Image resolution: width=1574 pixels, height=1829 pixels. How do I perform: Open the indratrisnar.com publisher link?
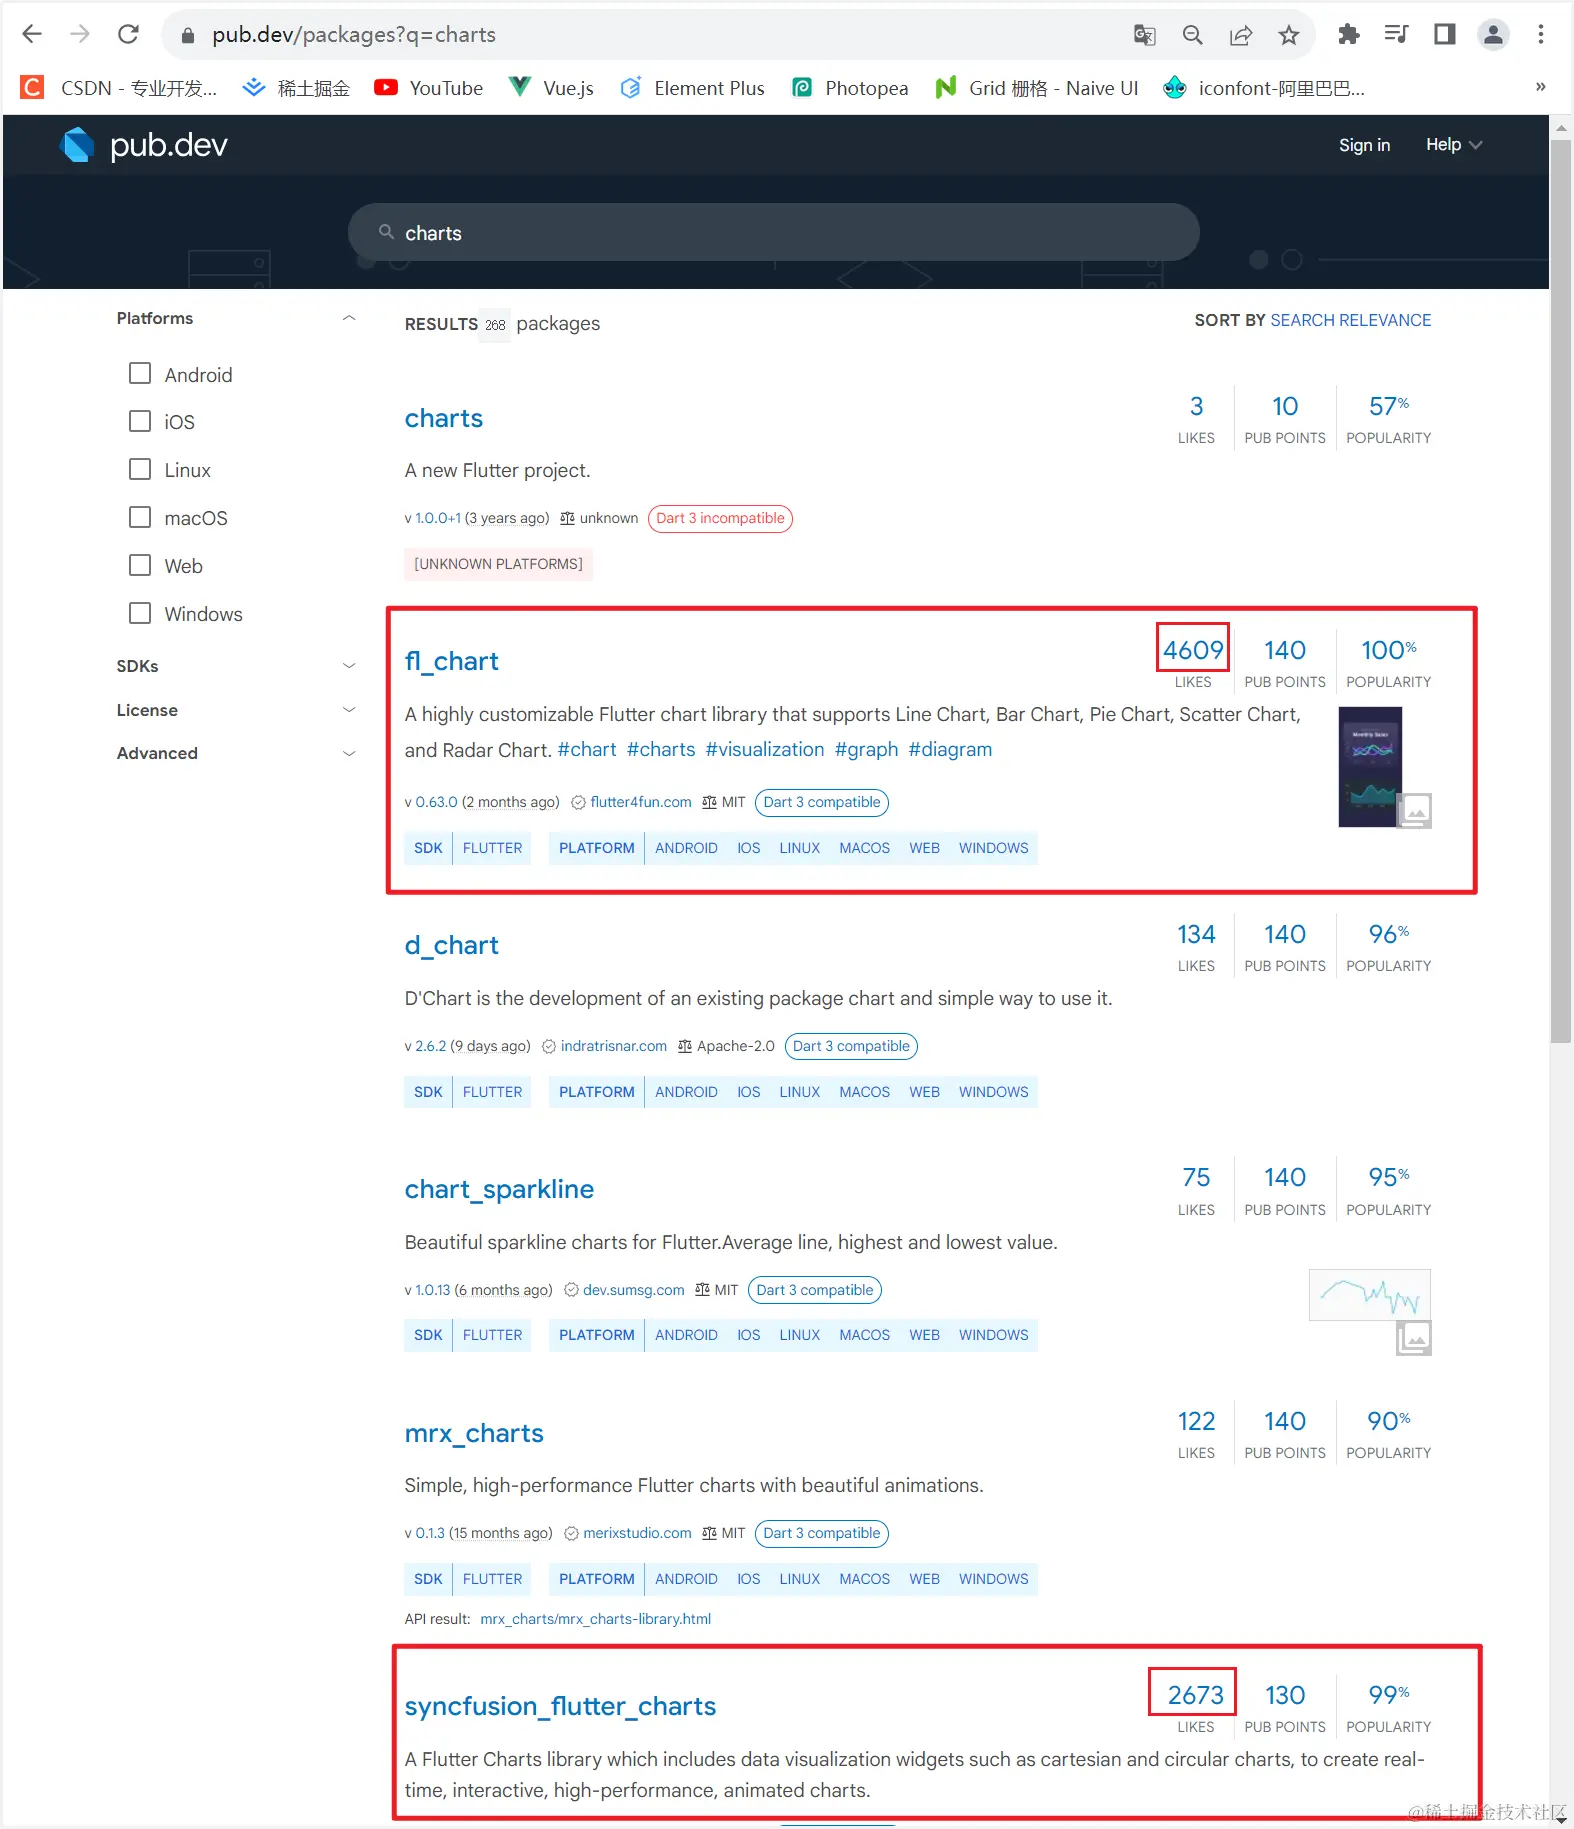tap(614, 1046)
